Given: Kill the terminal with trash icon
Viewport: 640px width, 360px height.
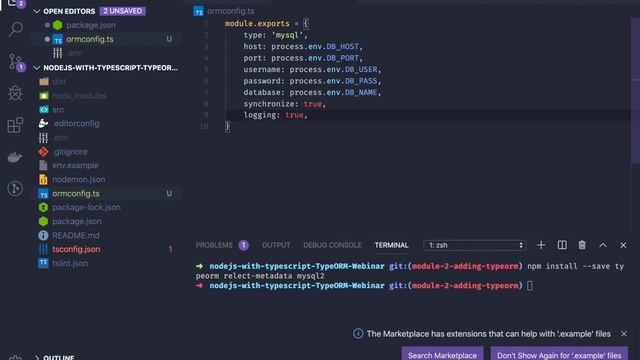Looking at the screenshot, I should pyautogui.click(x=582, y=245).
